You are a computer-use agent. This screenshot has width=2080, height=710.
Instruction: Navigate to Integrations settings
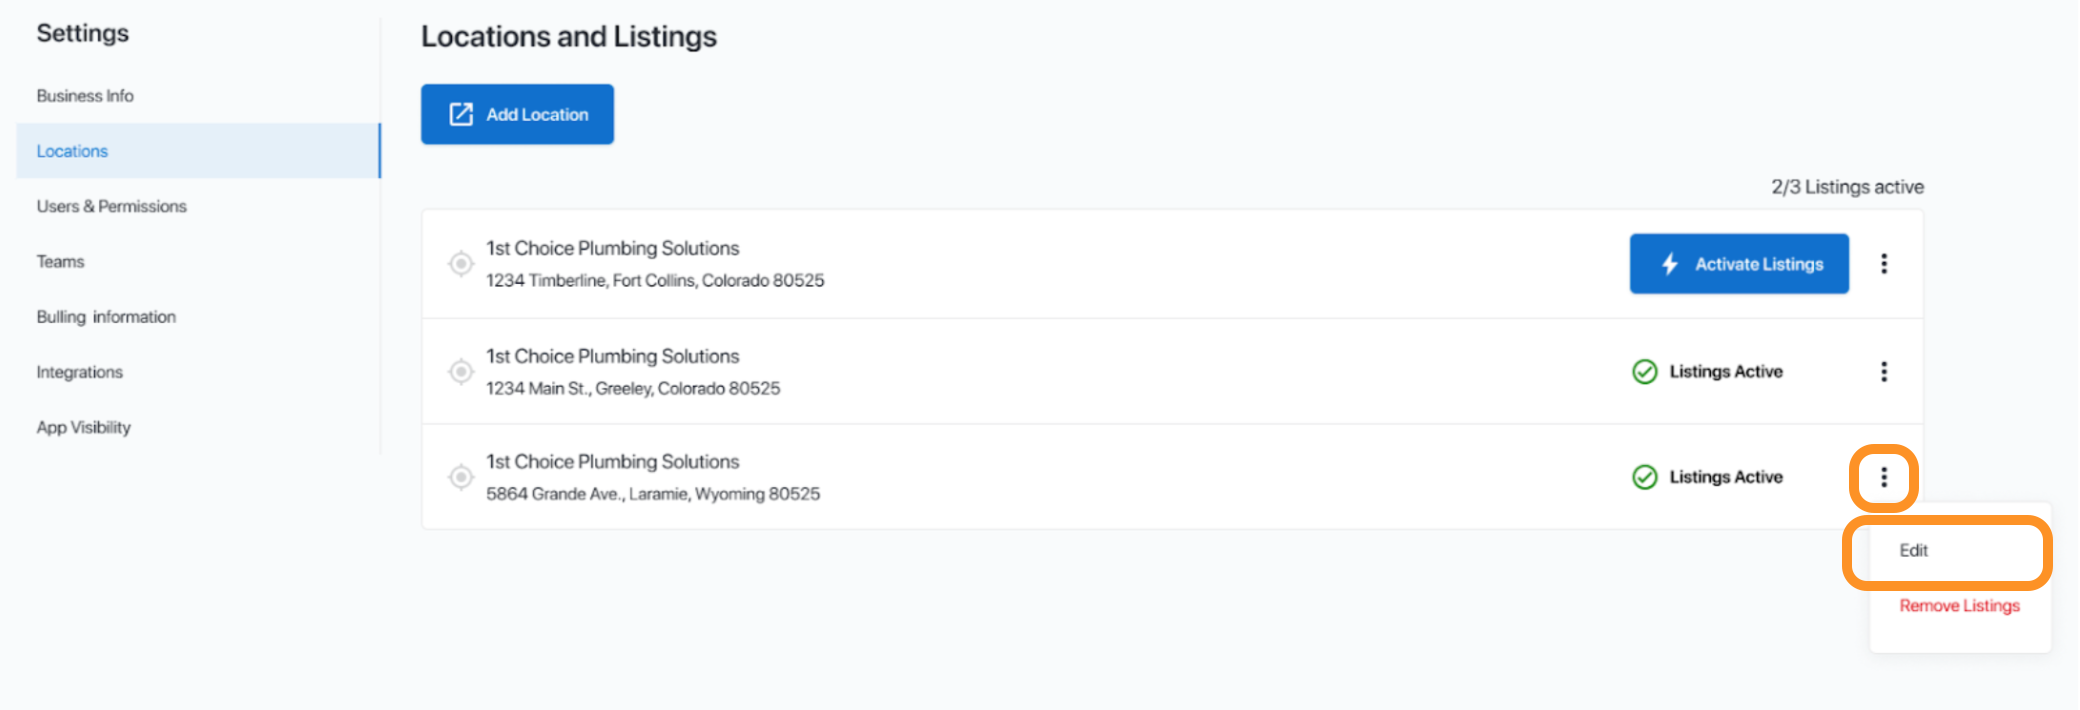pyautogui.click(x=79, y=372)
